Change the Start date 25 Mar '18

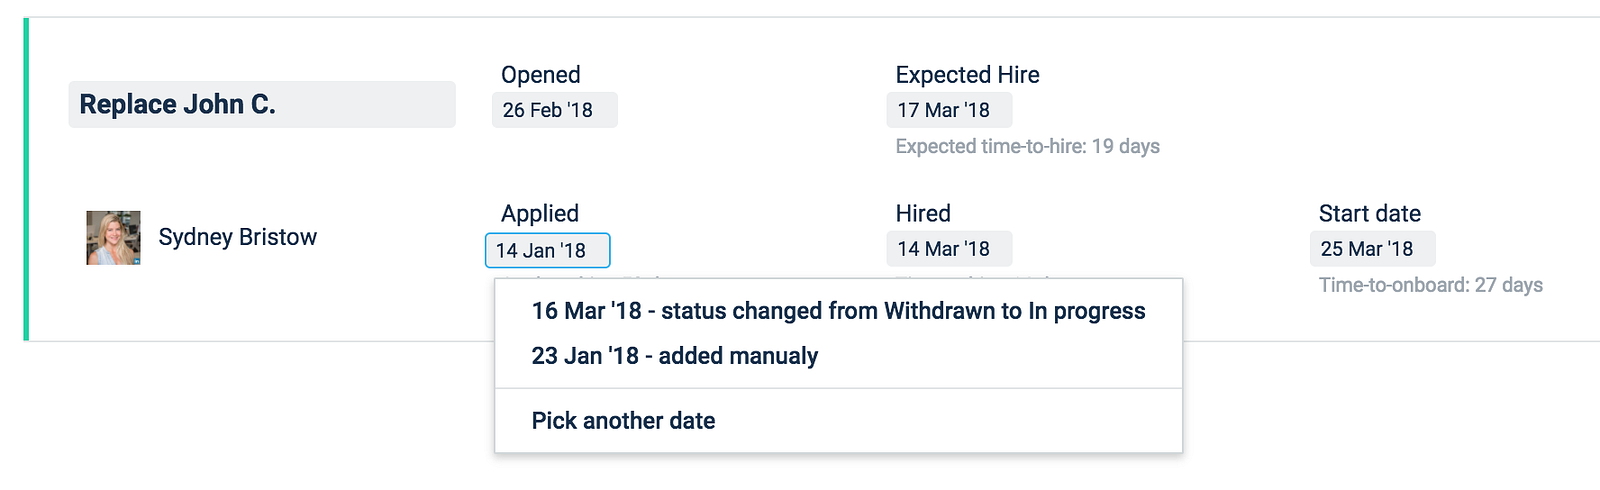pos(1372,249)
